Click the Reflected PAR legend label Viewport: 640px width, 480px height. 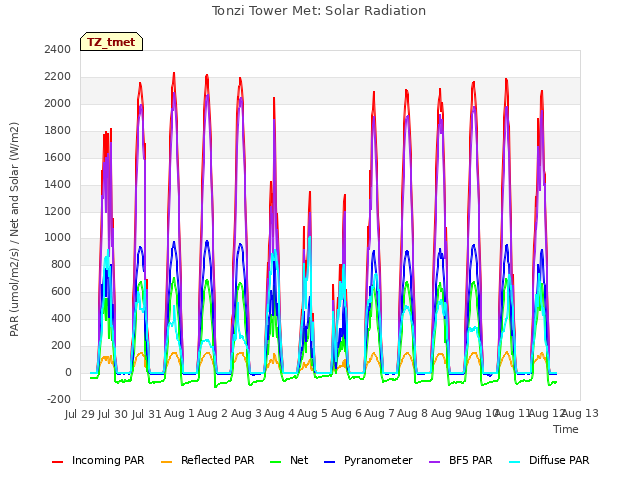(x=218, y=460)
